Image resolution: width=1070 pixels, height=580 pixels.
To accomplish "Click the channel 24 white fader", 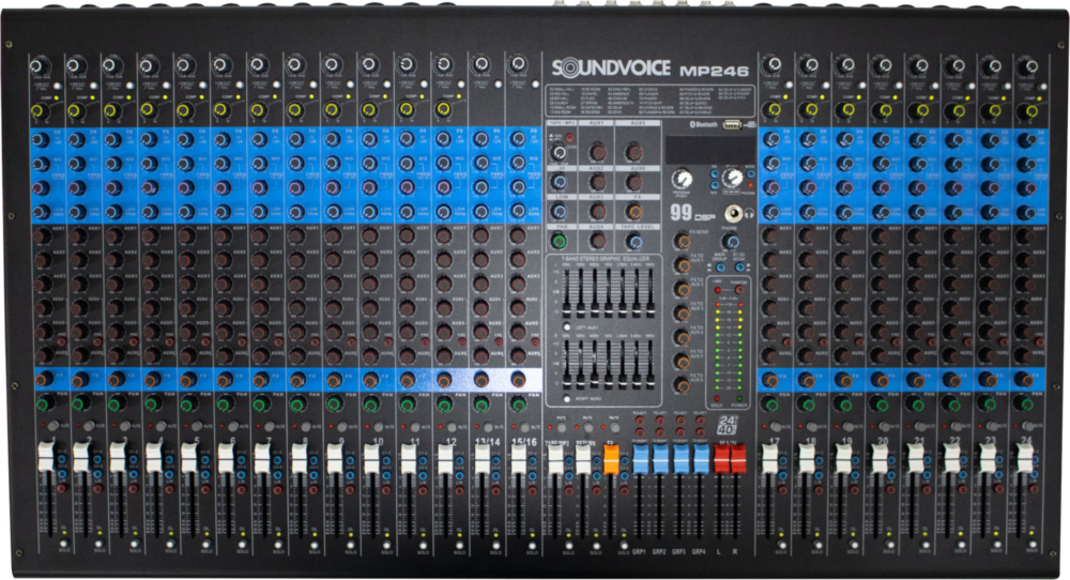I will (1025, 458).
